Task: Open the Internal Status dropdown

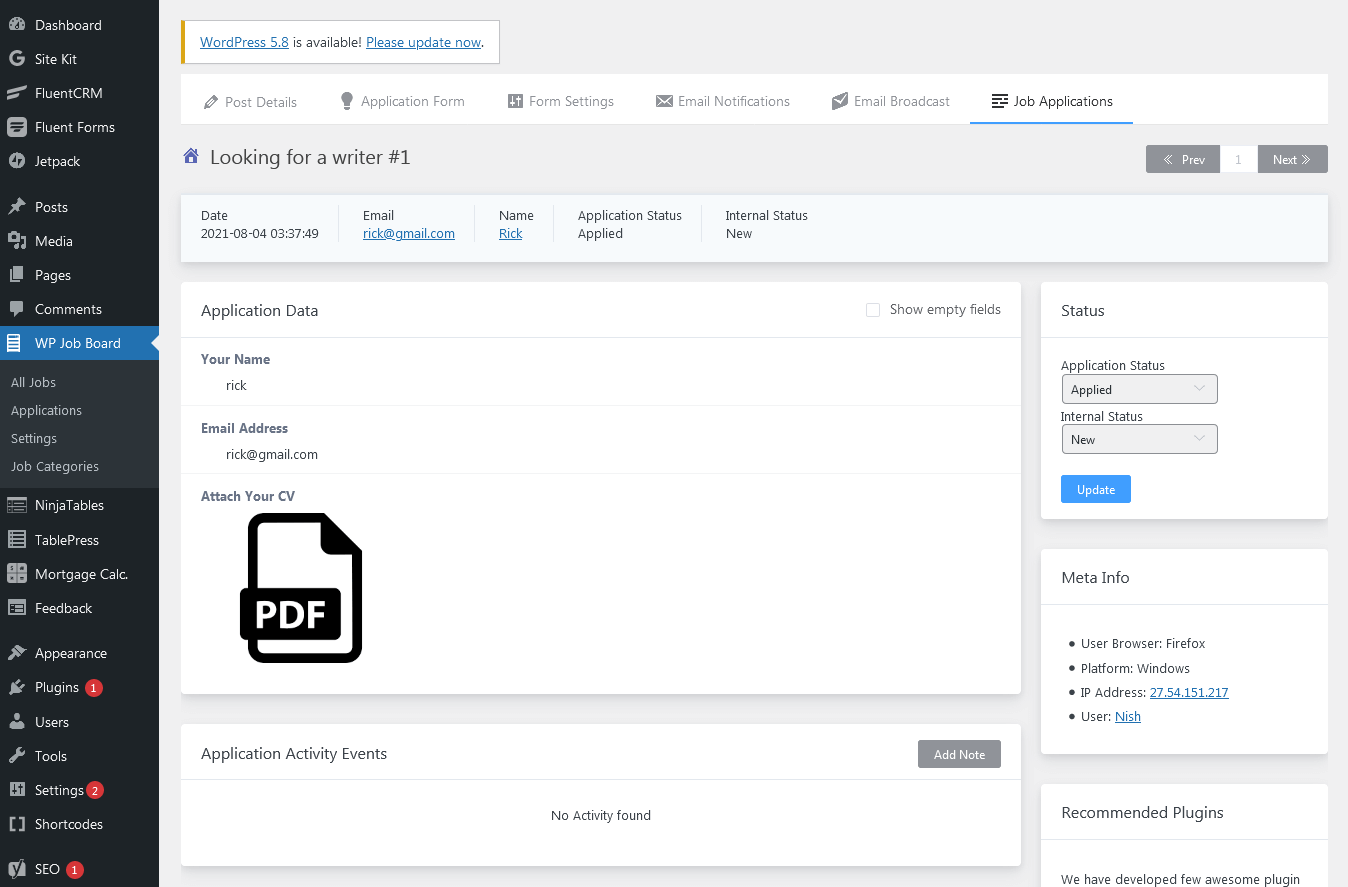Action: pos(1139,439)
